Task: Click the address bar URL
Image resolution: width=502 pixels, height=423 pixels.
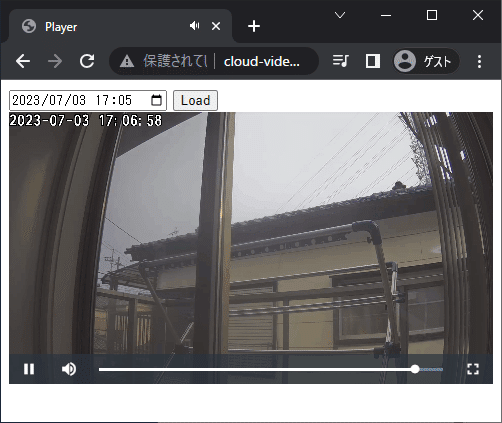Action: [262, 61]
